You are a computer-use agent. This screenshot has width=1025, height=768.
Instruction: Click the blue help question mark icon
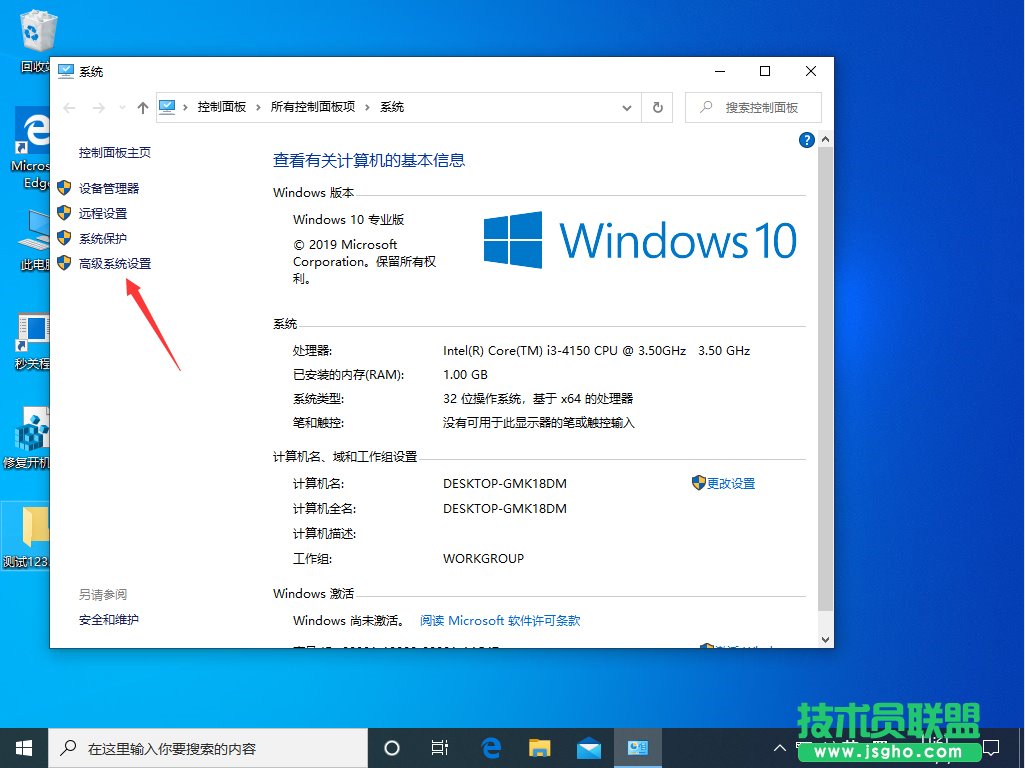(807, 140)
